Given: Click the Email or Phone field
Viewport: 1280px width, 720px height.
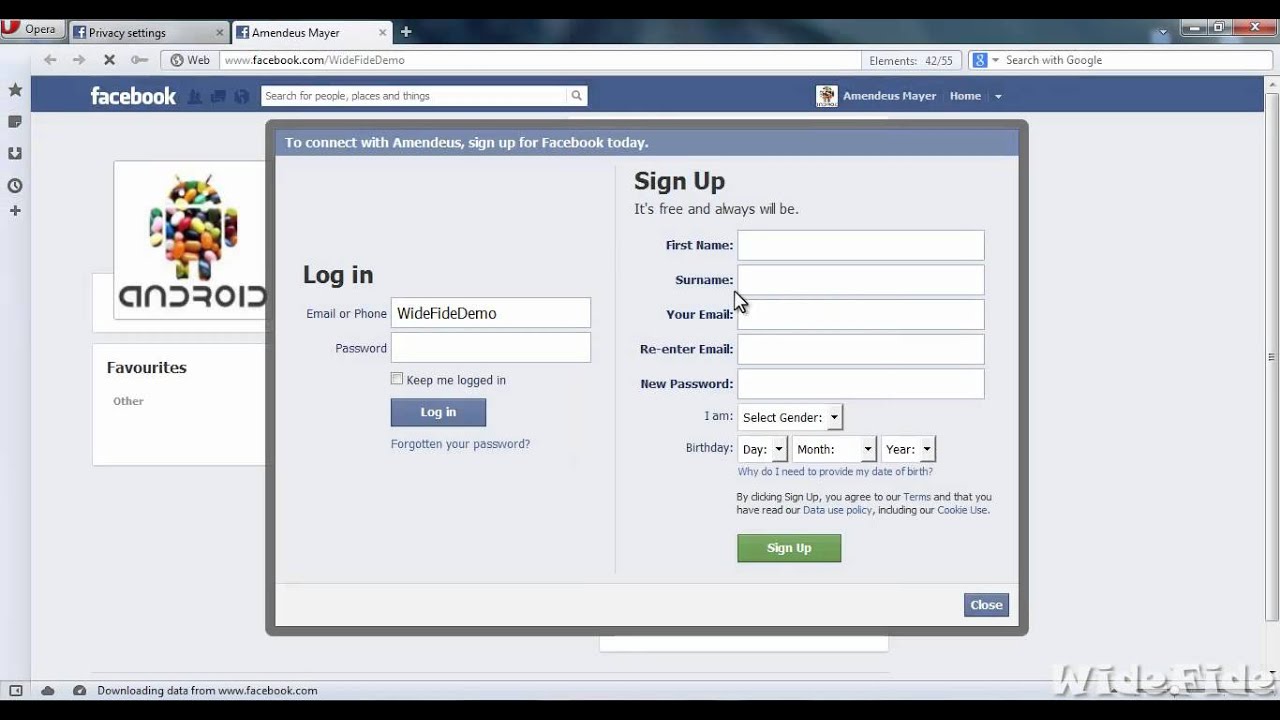Looking at the screenshot, I should tap(491, 313).
